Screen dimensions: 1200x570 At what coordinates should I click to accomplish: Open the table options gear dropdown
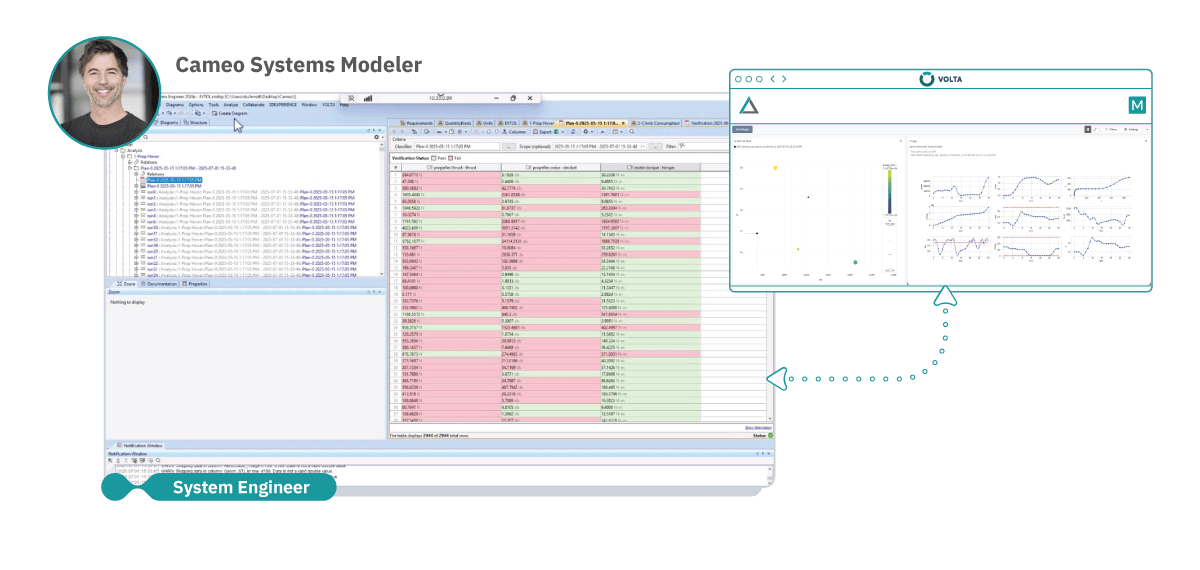click(588, 132)
